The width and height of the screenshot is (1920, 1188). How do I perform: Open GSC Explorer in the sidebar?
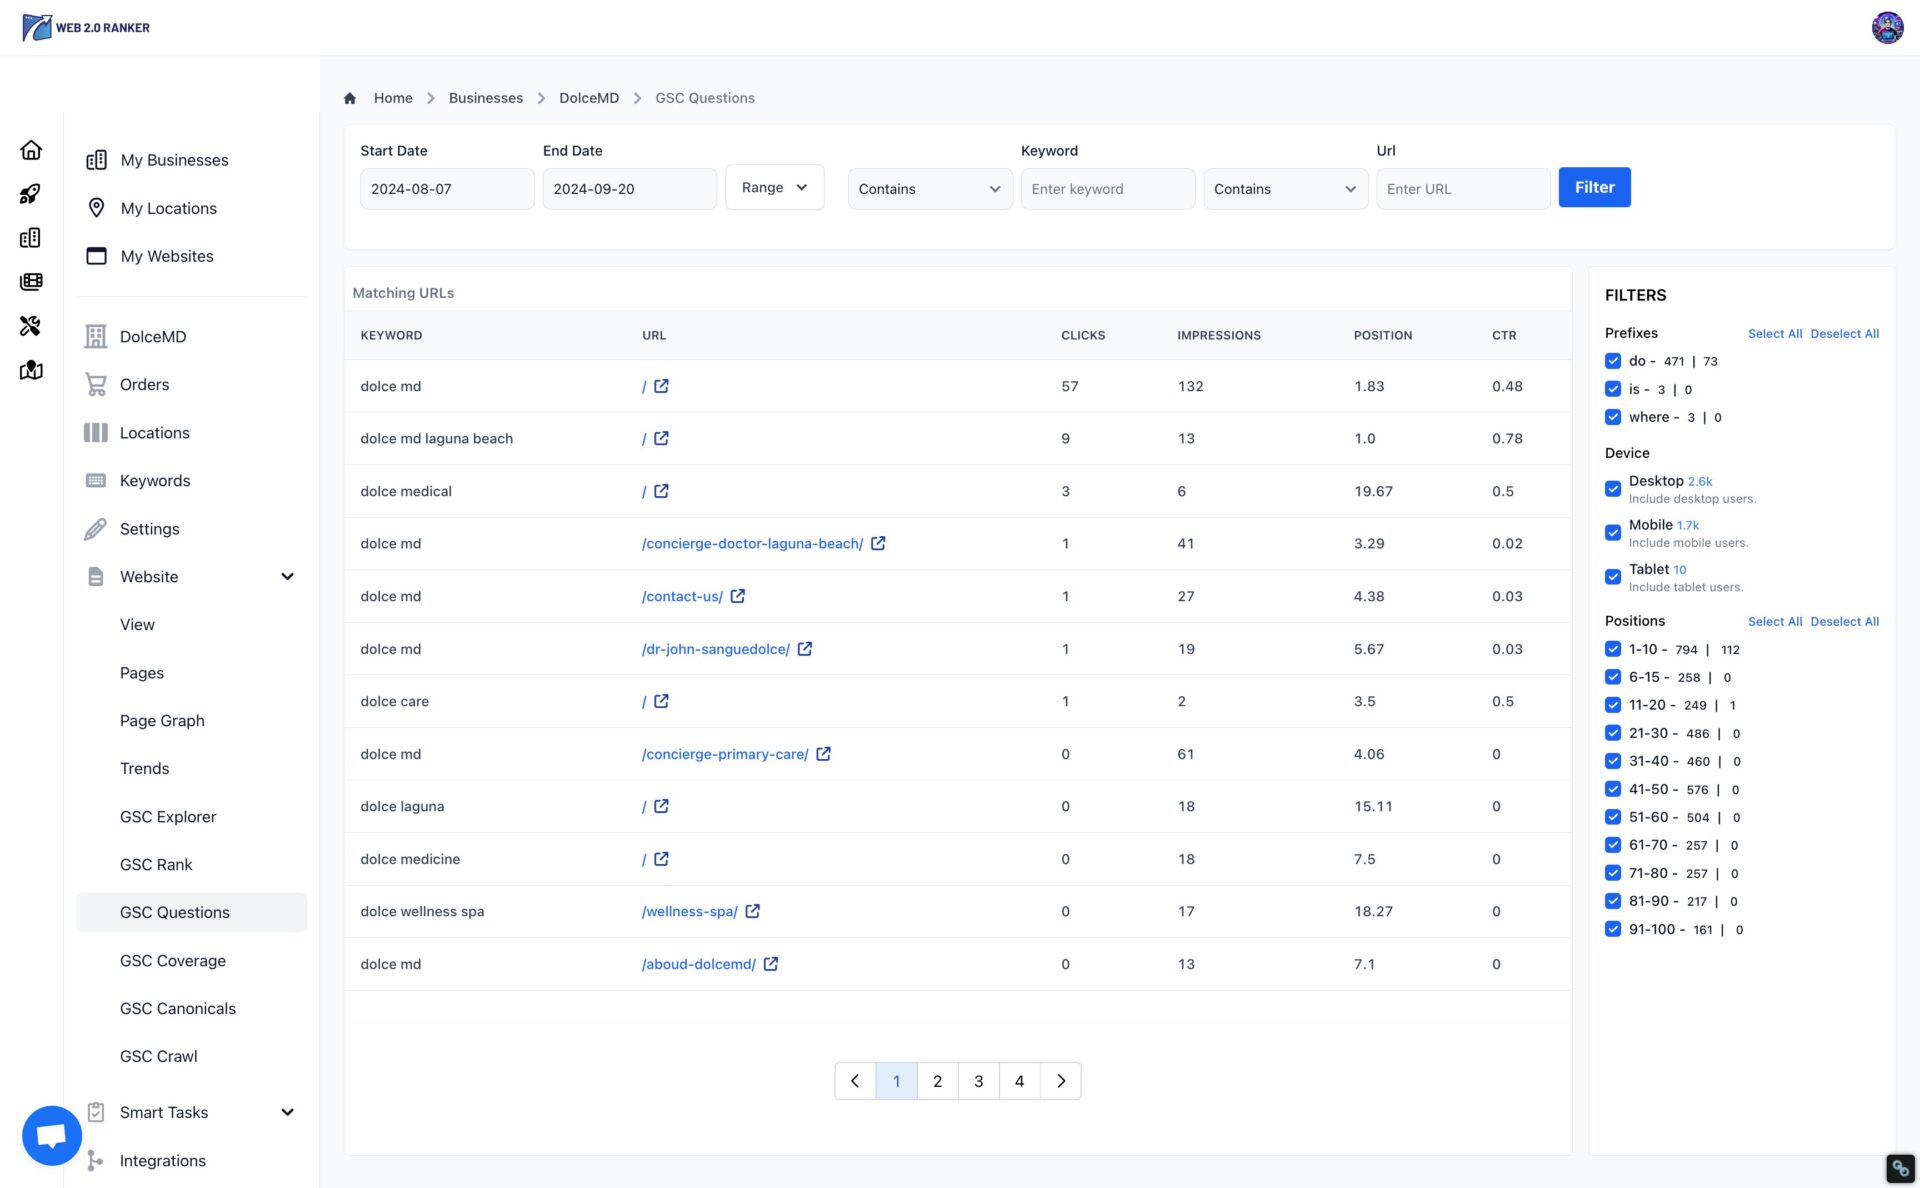coord(168,816)
